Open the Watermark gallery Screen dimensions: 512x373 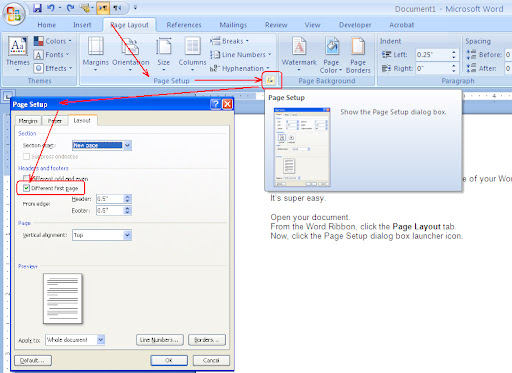[299, 53]
